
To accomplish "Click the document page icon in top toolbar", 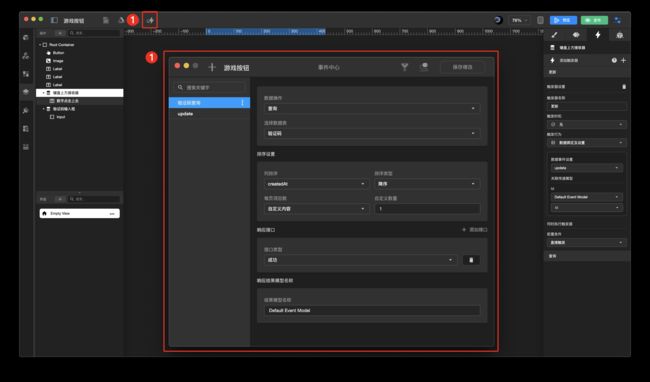I will coord(106,20).
